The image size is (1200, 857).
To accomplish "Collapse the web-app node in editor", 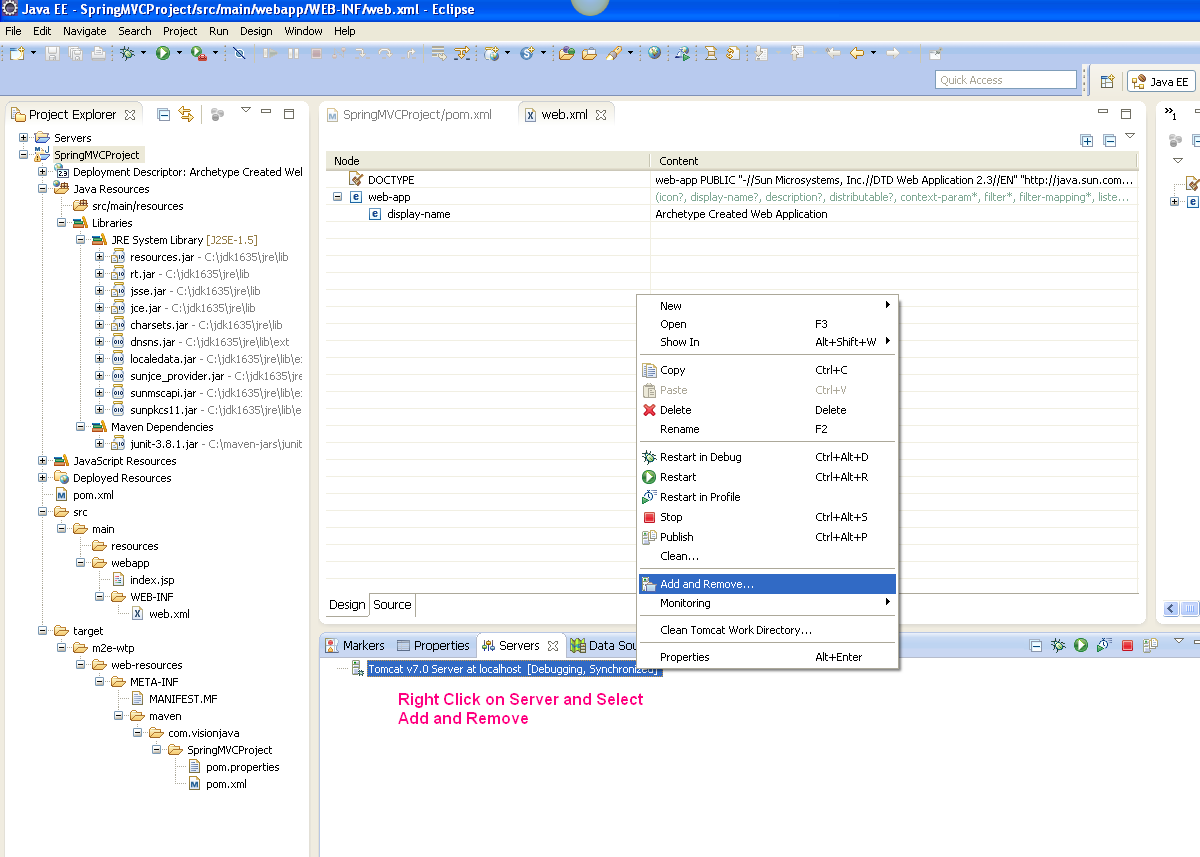I will [338, 197].
